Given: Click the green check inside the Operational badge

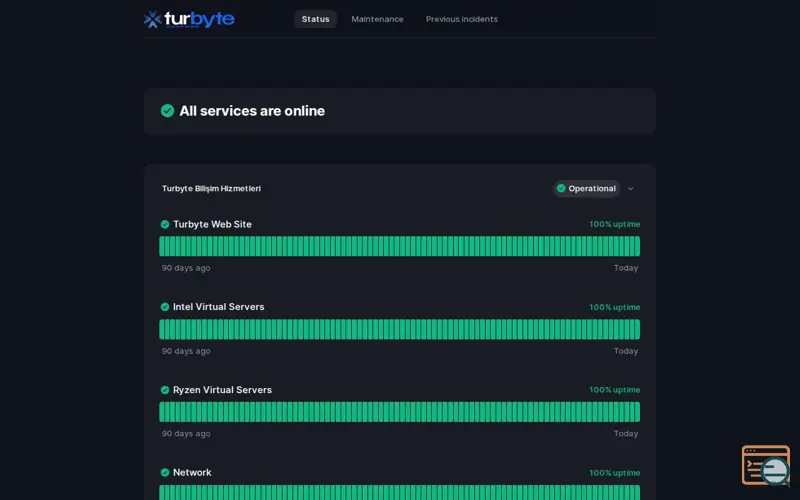Looking at the screenshot, I should pos(561,188).
